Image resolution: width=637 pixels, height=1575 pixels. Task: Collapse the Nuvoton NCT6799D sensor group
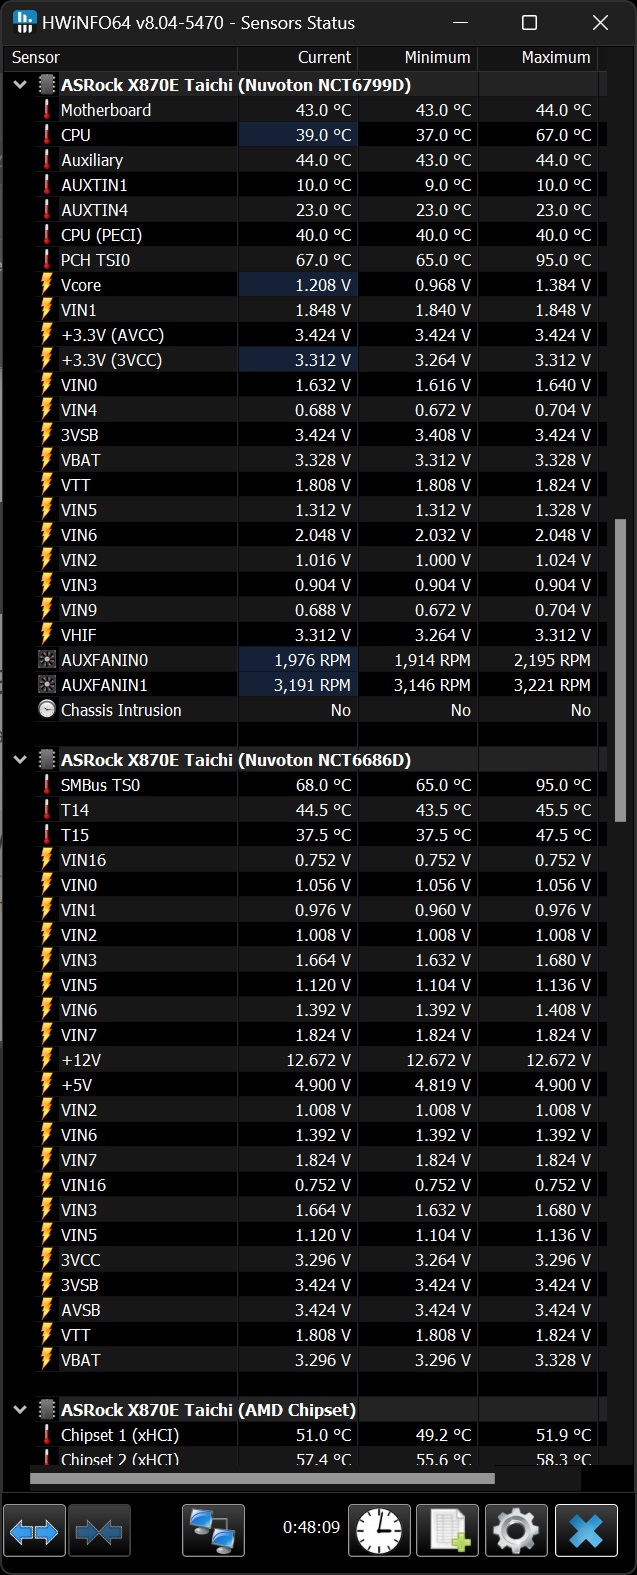[x=19, y=85]
